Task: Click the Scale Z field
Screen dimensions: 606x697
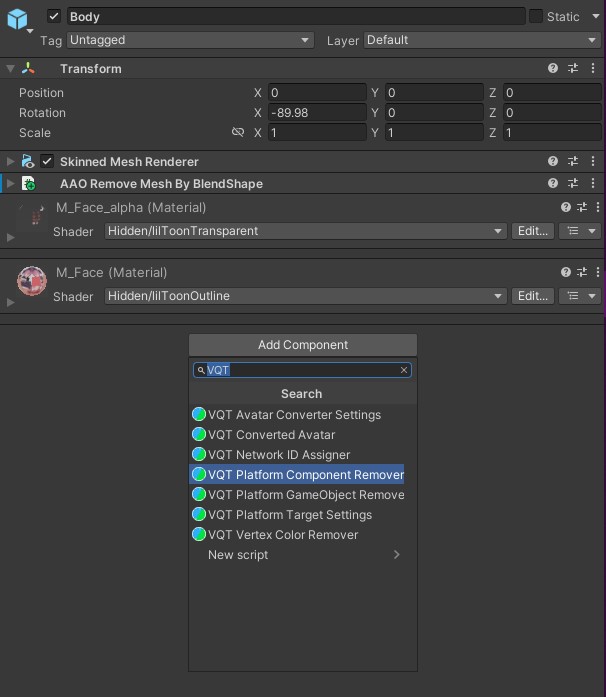Action: (552, 132)
